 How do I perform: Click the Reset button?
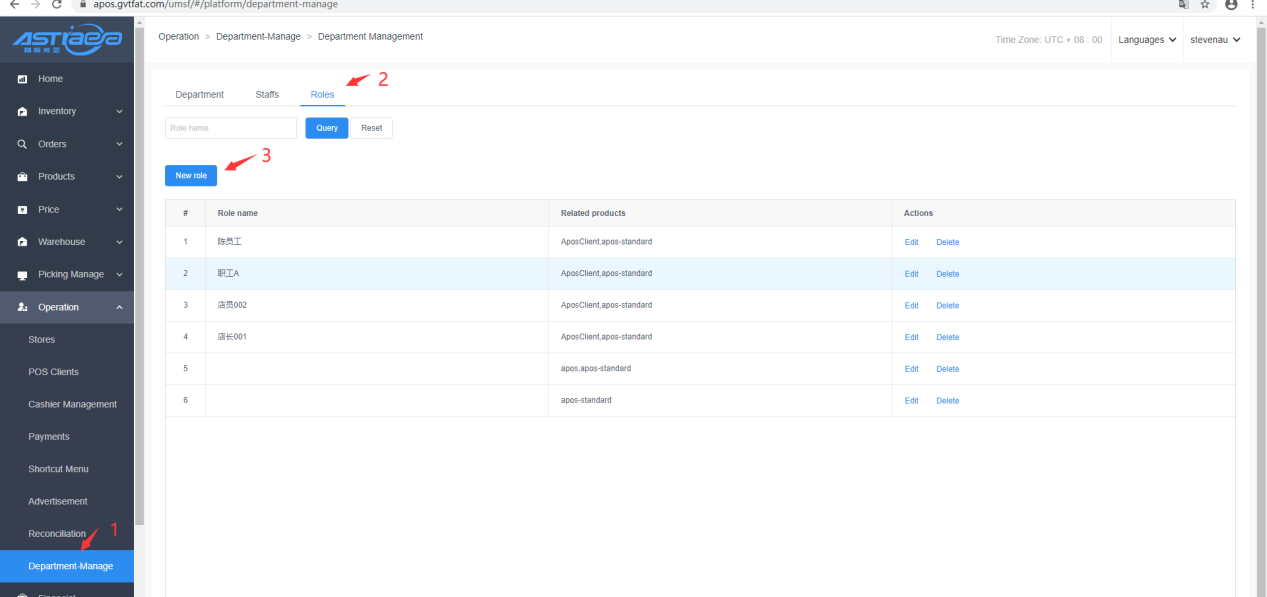pyautogui.click(x=371, y=128)
